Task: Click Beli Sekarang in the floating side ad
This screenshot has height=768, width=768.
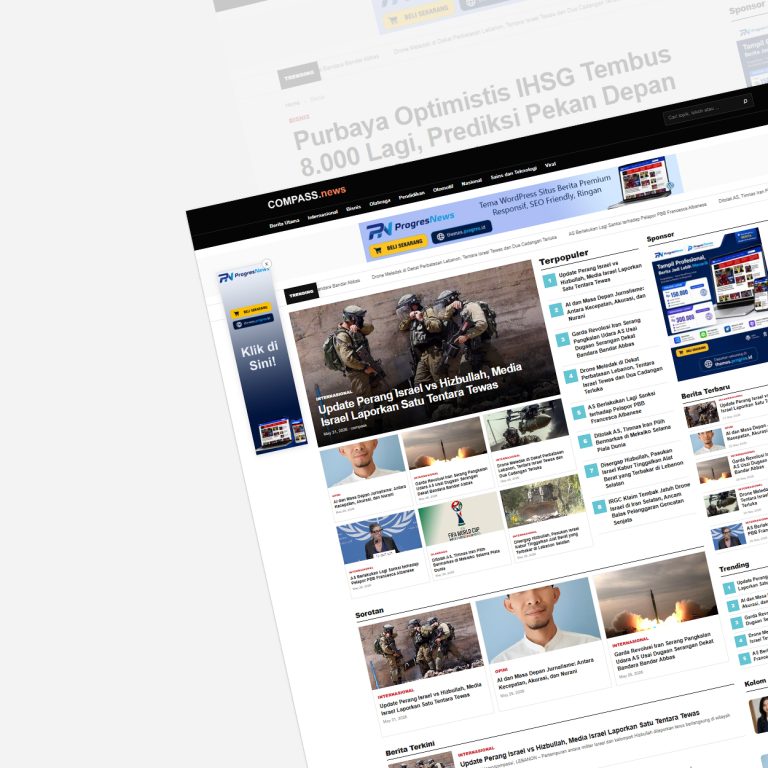Action: coord(250,310)
